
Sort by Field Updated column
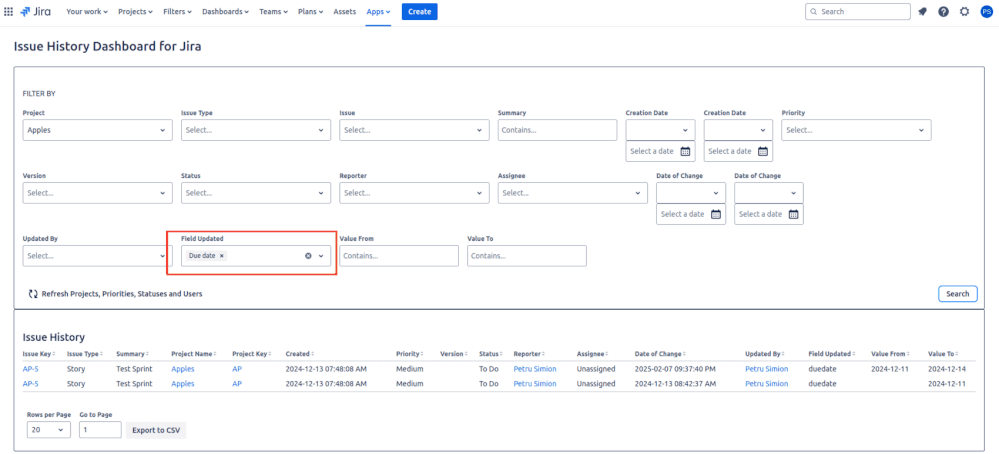(832, 354)
